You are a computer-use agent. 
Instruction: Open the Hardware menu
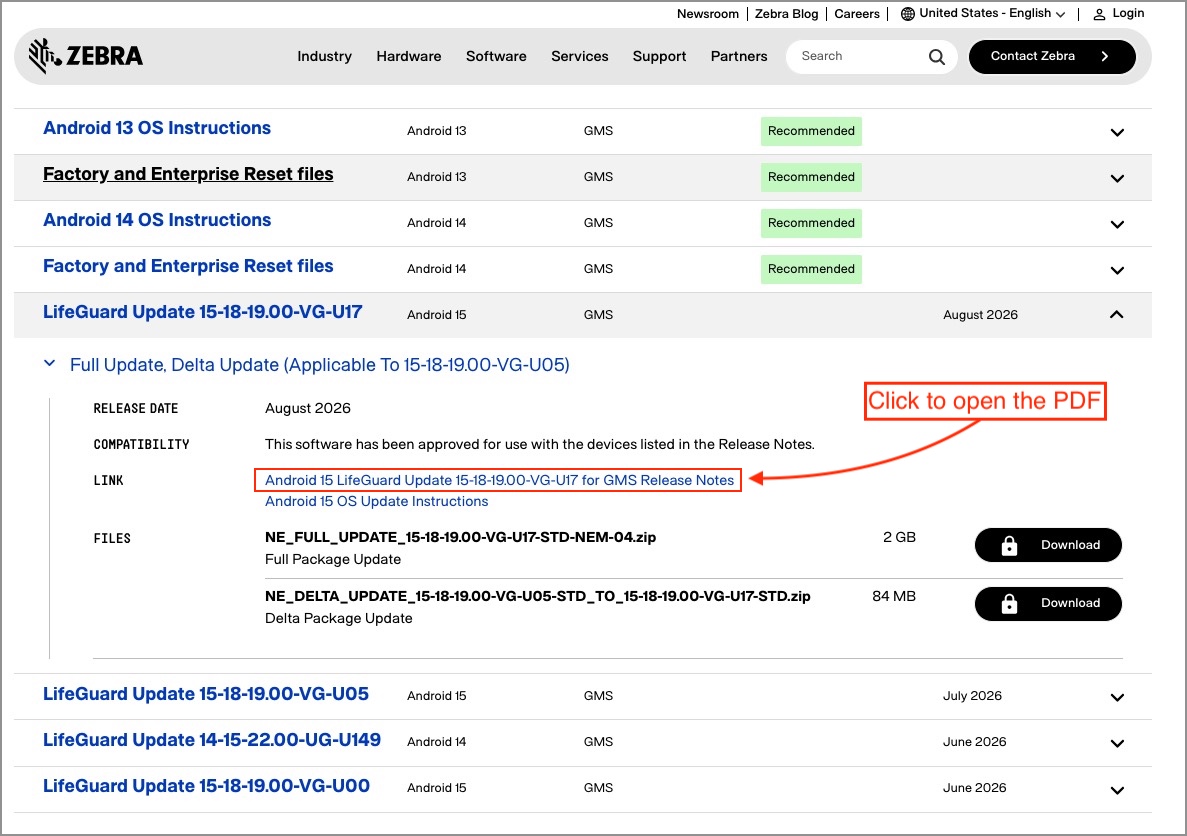(409, 57)
